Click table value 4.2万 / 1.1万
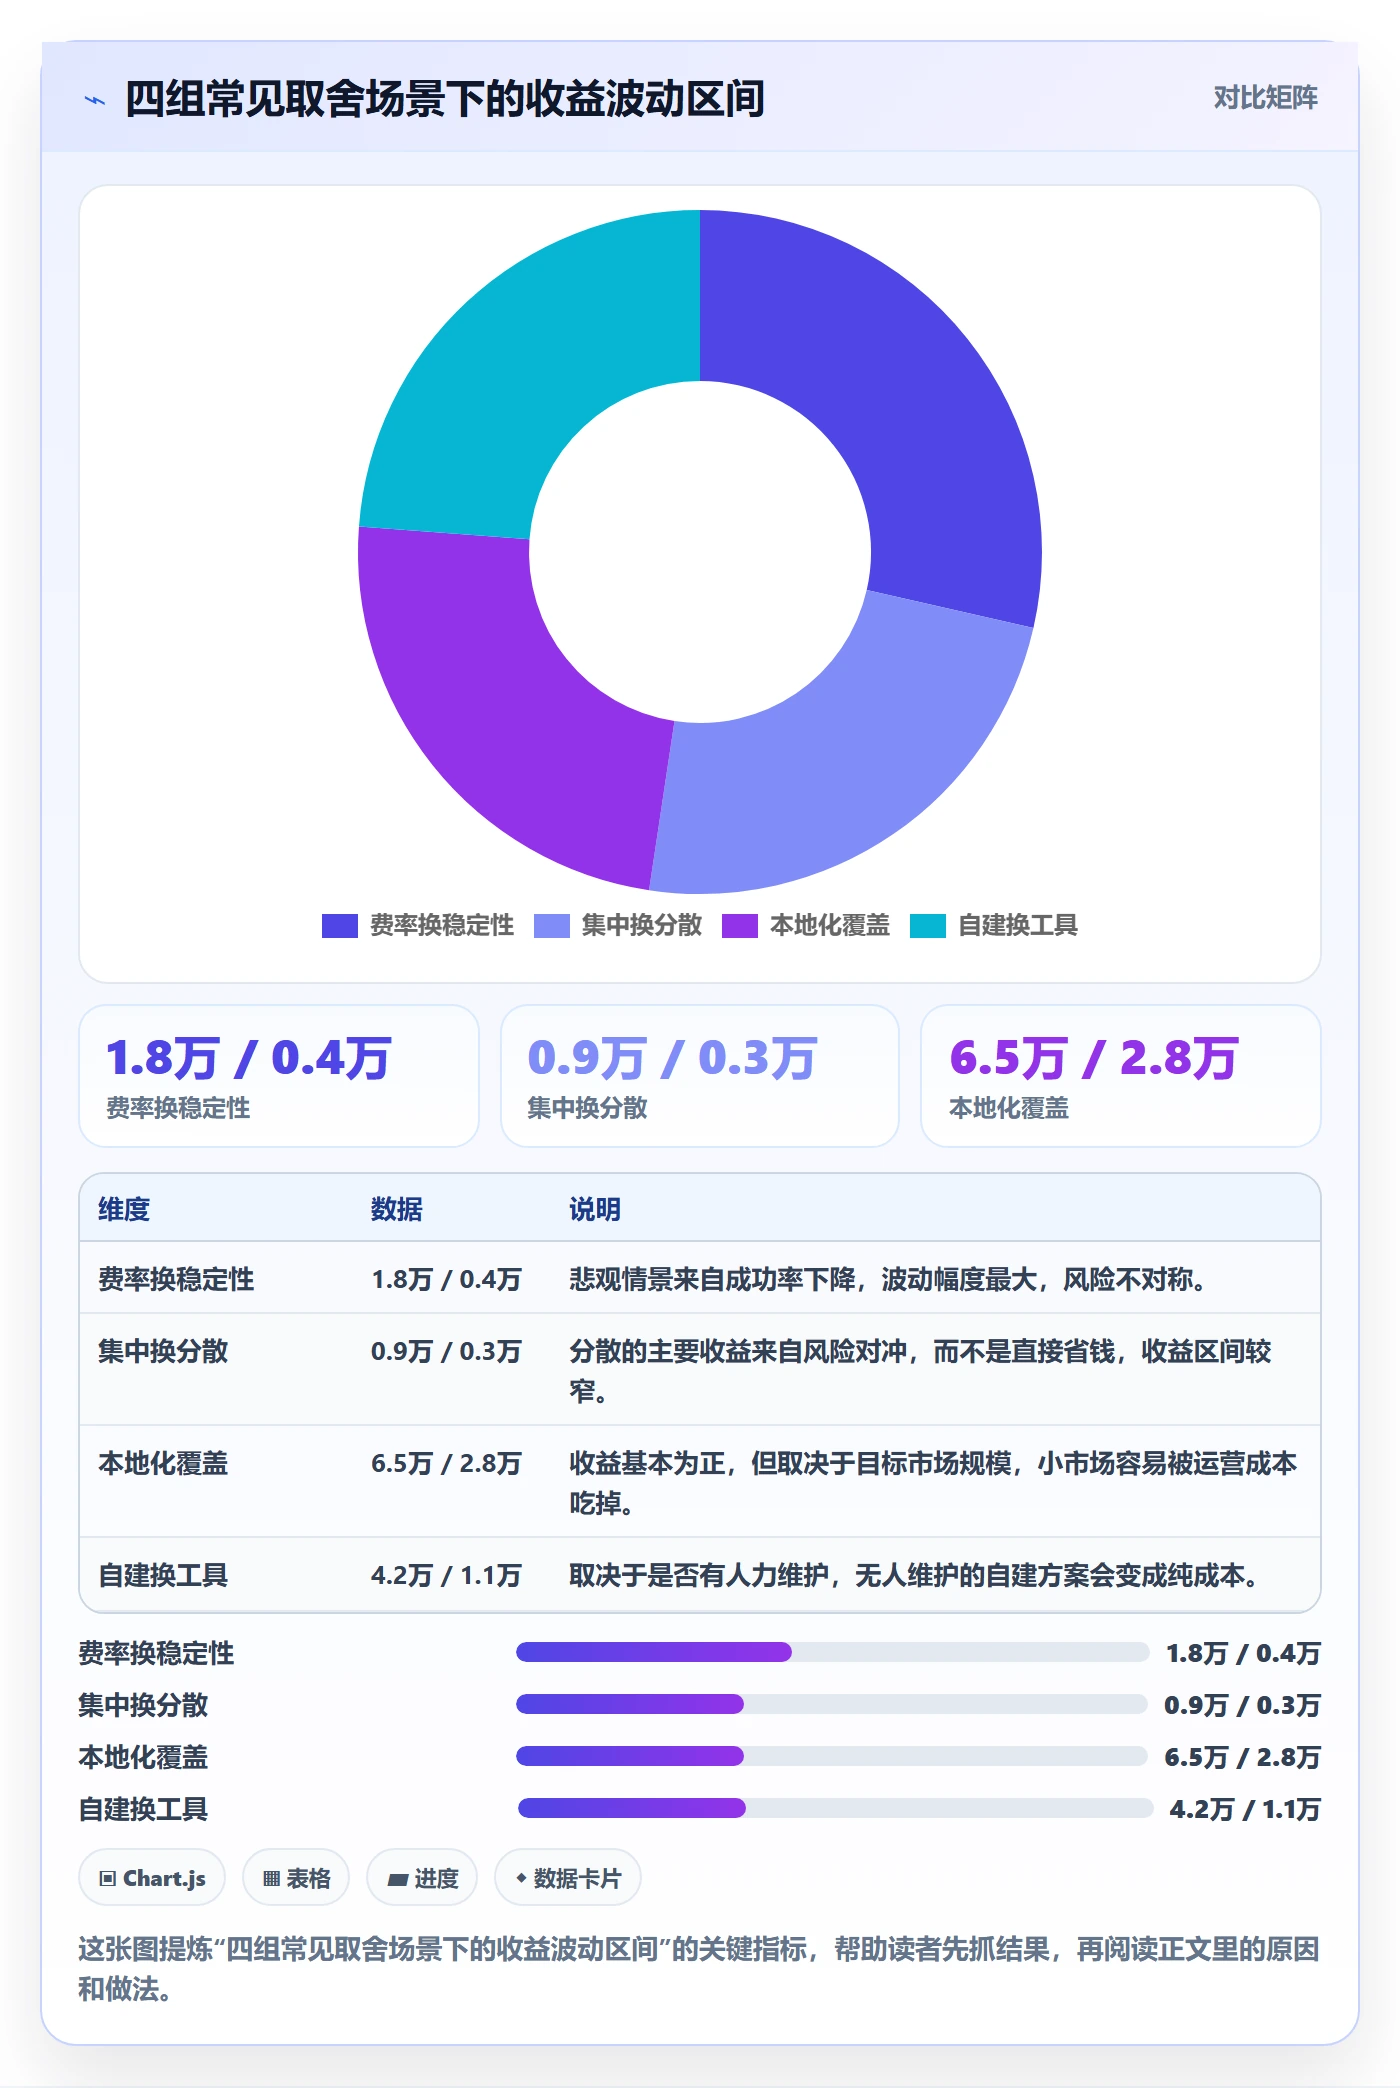 pyautogui.click(x=446, y=1575)
